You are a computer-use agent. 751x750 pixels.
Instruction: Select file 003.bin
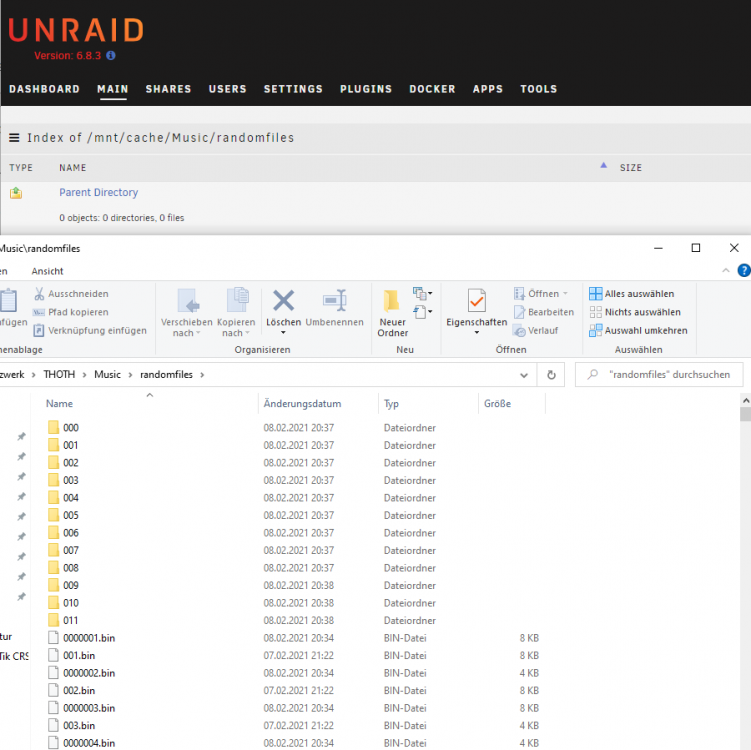click(79, 726)
